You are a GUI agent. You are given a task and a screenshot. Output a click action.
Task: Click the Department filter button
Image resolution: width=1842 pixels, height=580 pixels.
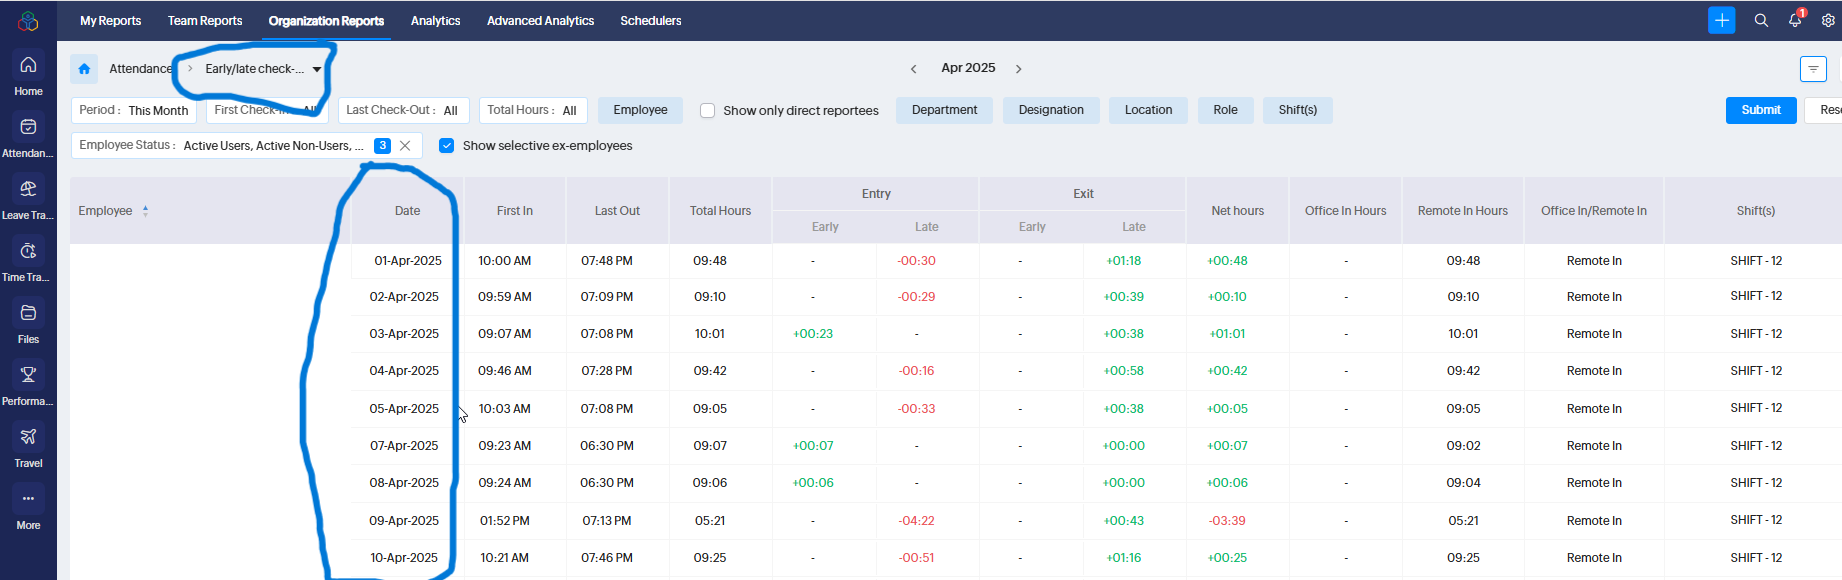click(x=944, y=110)
